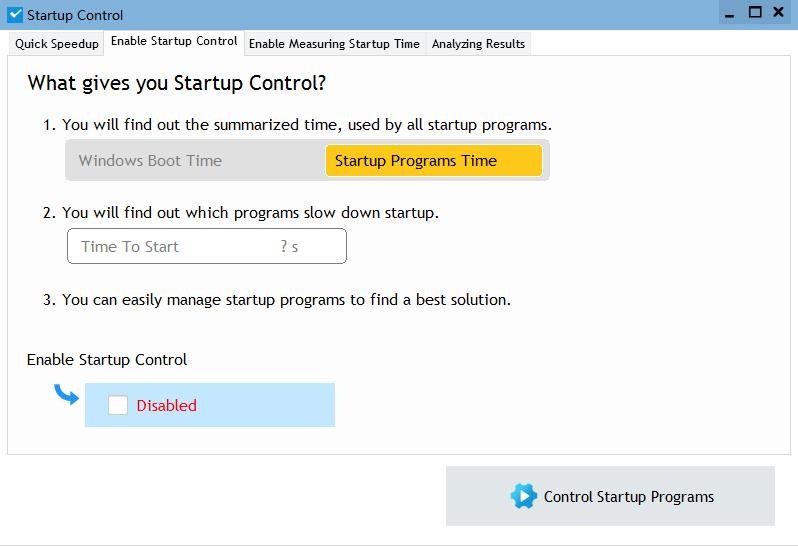
Task: Open the Analyzing Results tab
Action: (478, 44)
